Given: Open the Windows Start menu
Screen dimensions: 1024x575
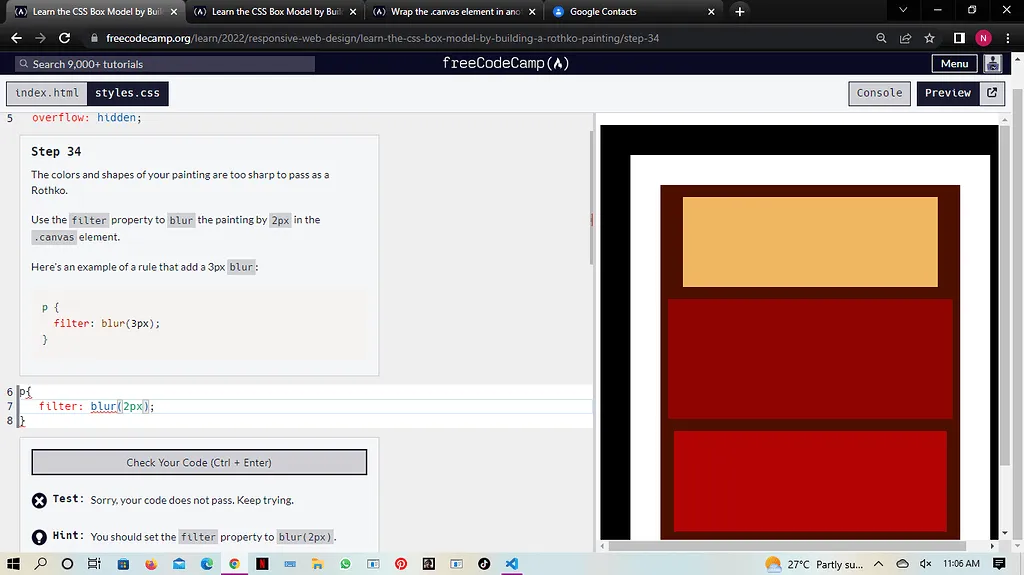Looking at the screenshot, I should 13,563.
